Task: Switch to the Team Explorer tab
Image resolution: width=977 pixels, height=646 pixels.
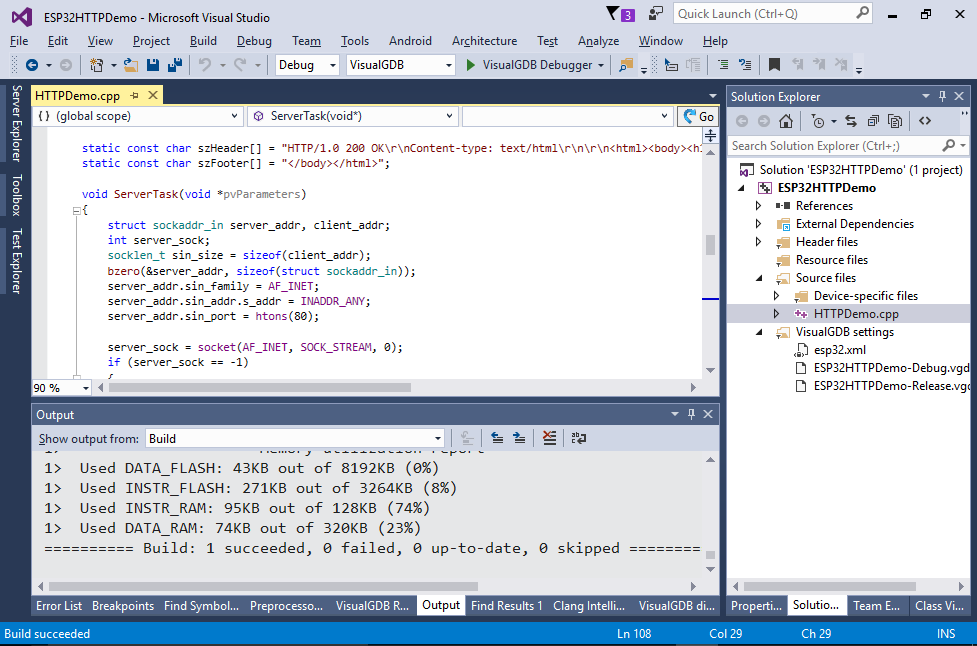Action: (x=876, y=606)
